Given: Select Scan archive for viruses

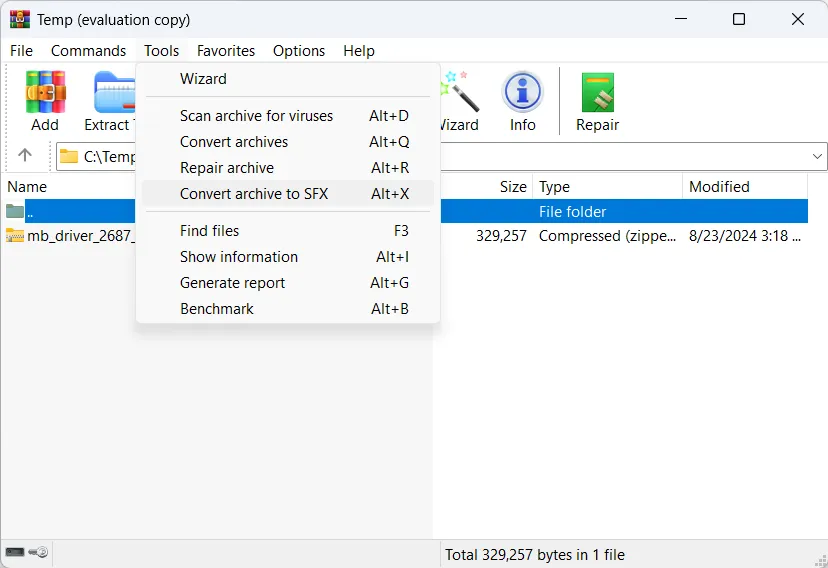Looking at the screenshot, I should (x=288, y=116).
